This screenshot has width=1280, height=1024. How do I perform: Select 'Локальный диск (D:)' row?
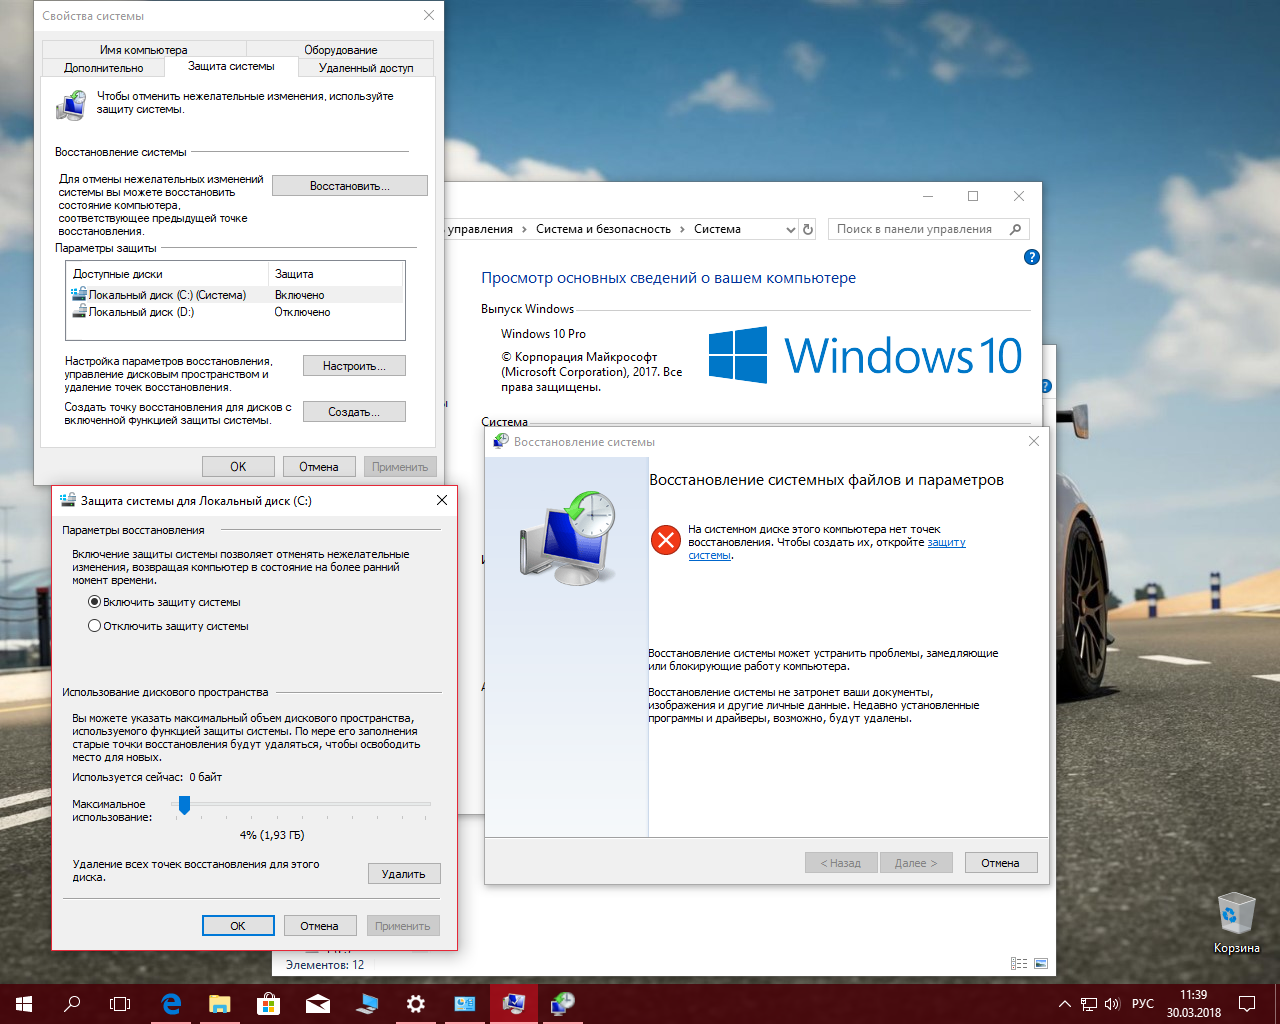click(236, 312)
